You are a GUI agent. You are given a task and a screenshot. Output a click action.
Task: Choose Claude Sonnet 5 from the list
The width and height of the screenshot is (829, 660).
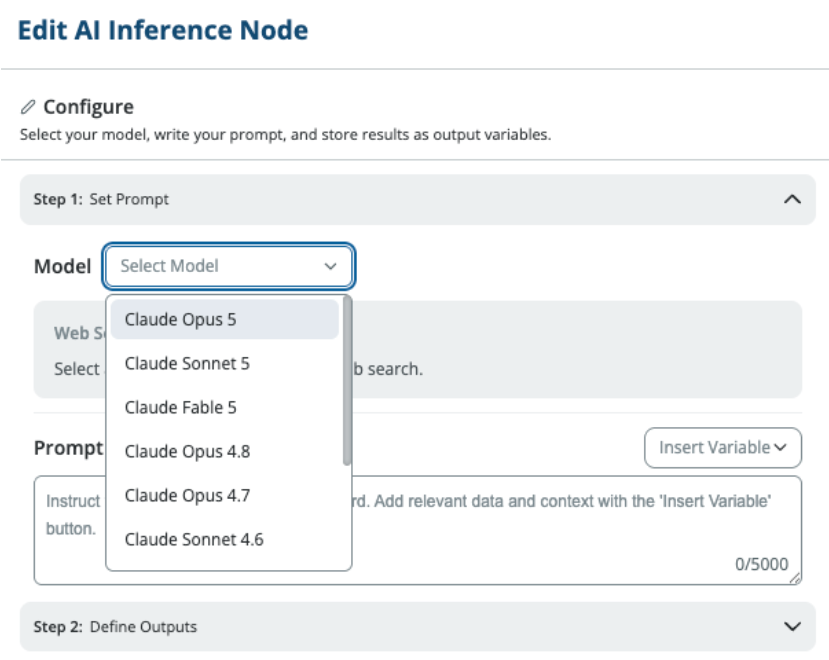(x=225, y=363)
